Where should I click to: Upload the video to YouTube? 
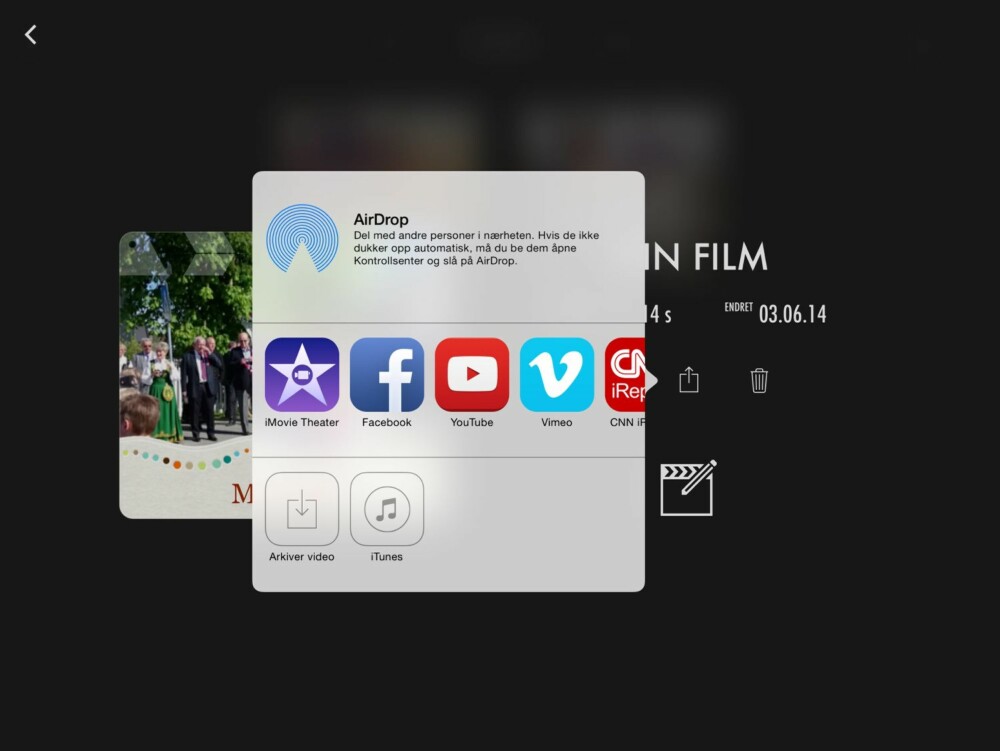pos(472,375)
